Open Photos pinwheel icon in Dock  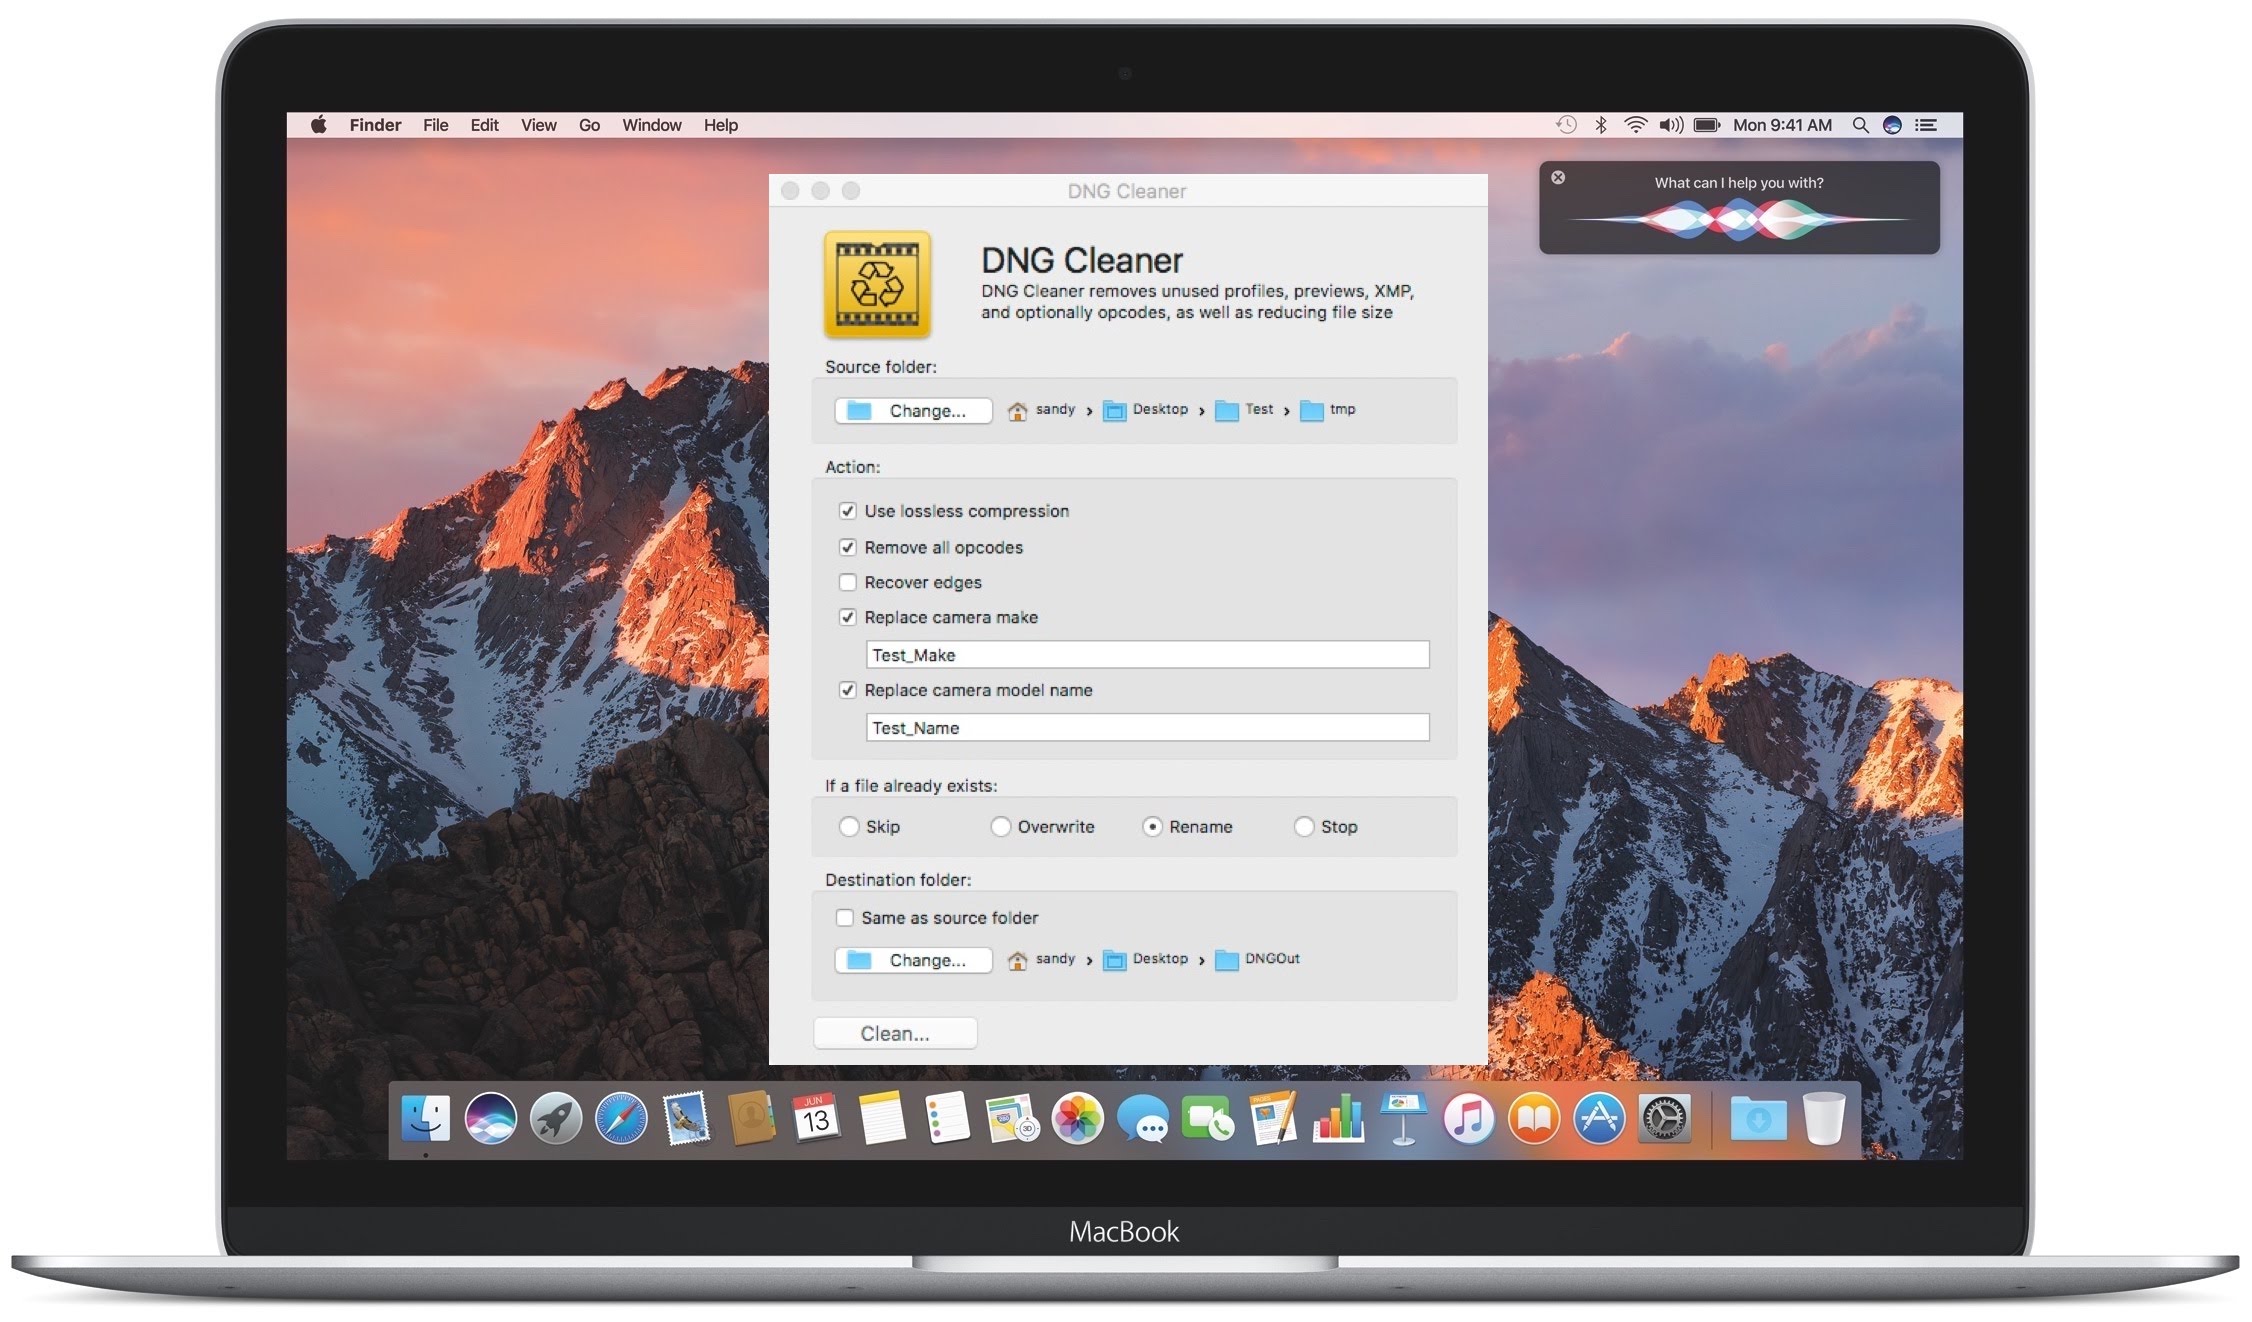point(1078,1118)
